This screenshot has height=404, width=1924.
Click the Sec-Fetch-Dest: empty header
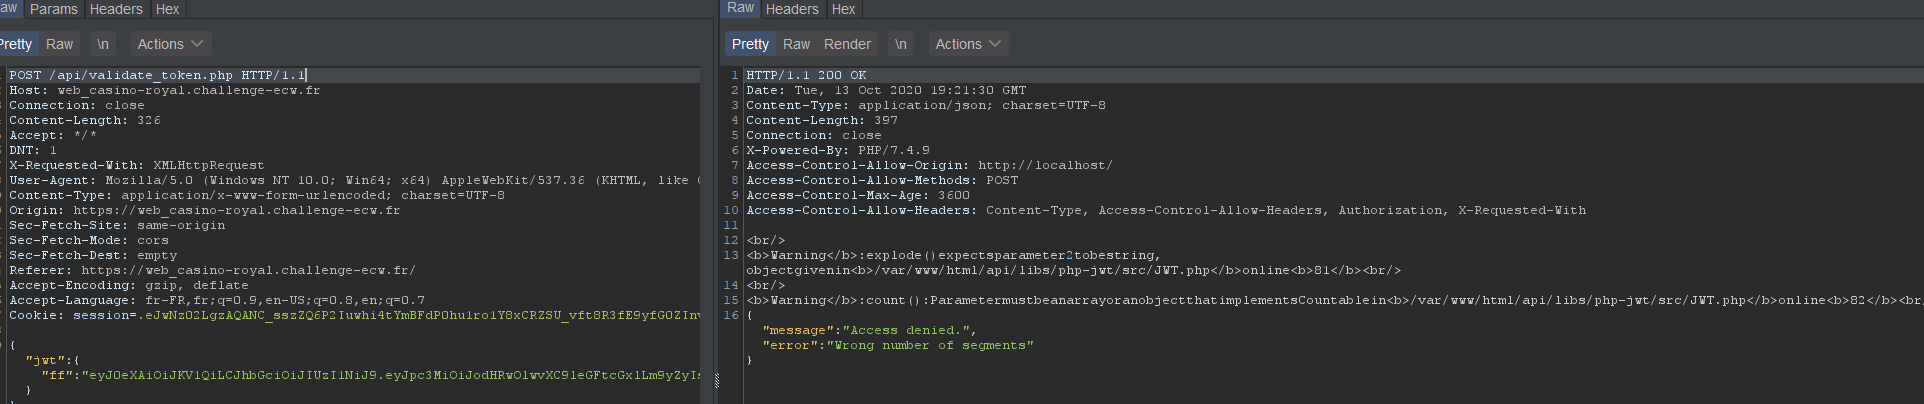click(x=93, y=255)
